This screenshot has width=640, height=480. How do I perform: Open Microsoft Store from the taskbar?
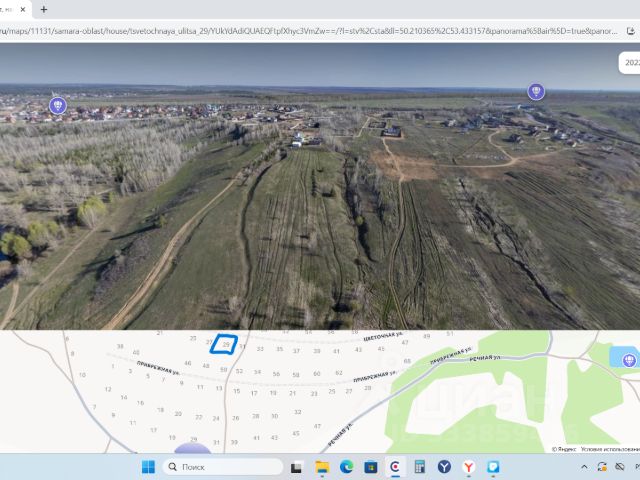click(x=371, y=467)
